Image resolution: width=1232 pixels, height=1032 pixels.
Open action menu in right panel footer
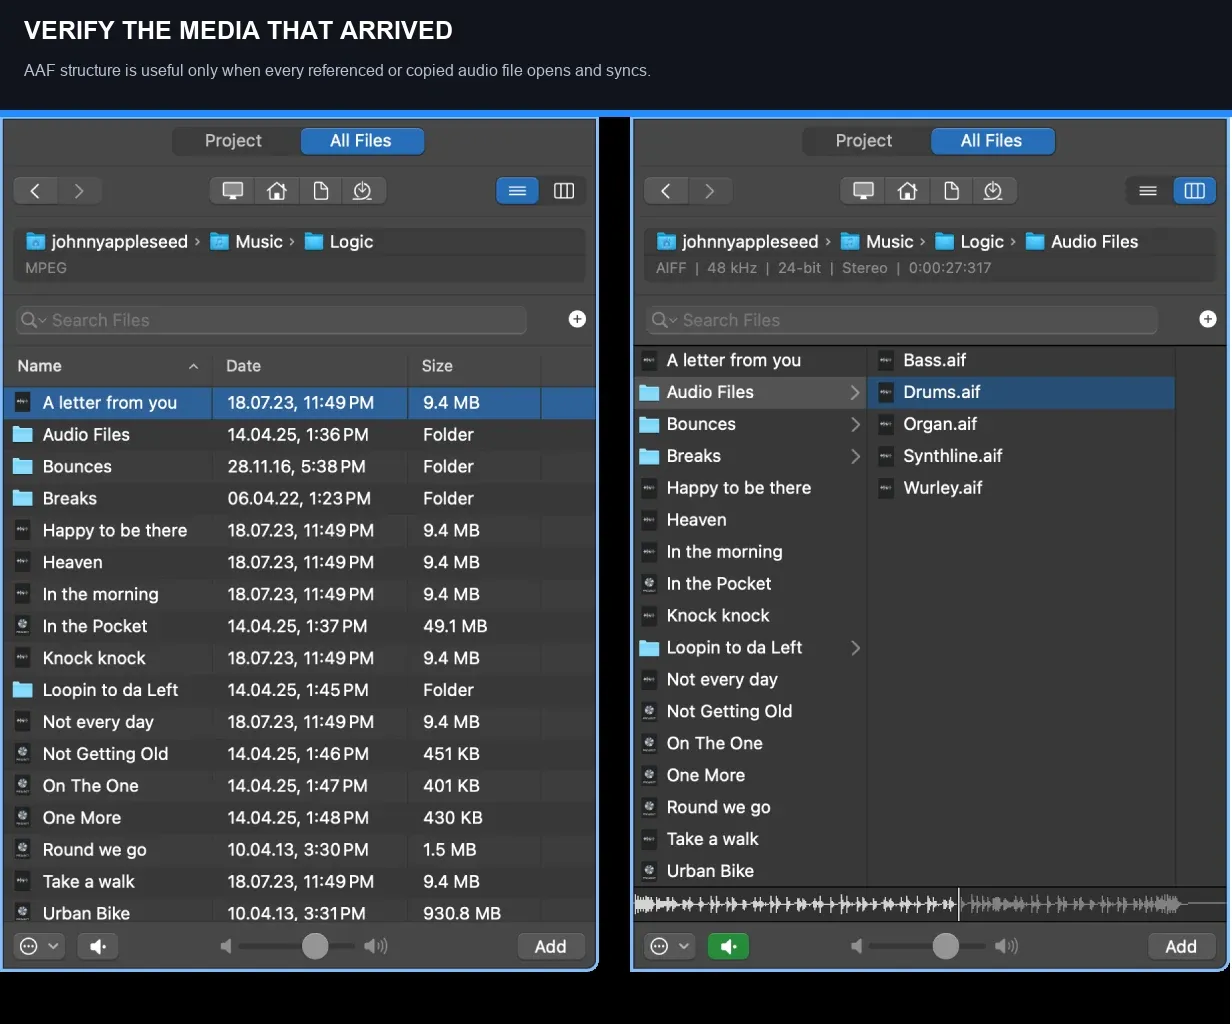coord(670,946)
